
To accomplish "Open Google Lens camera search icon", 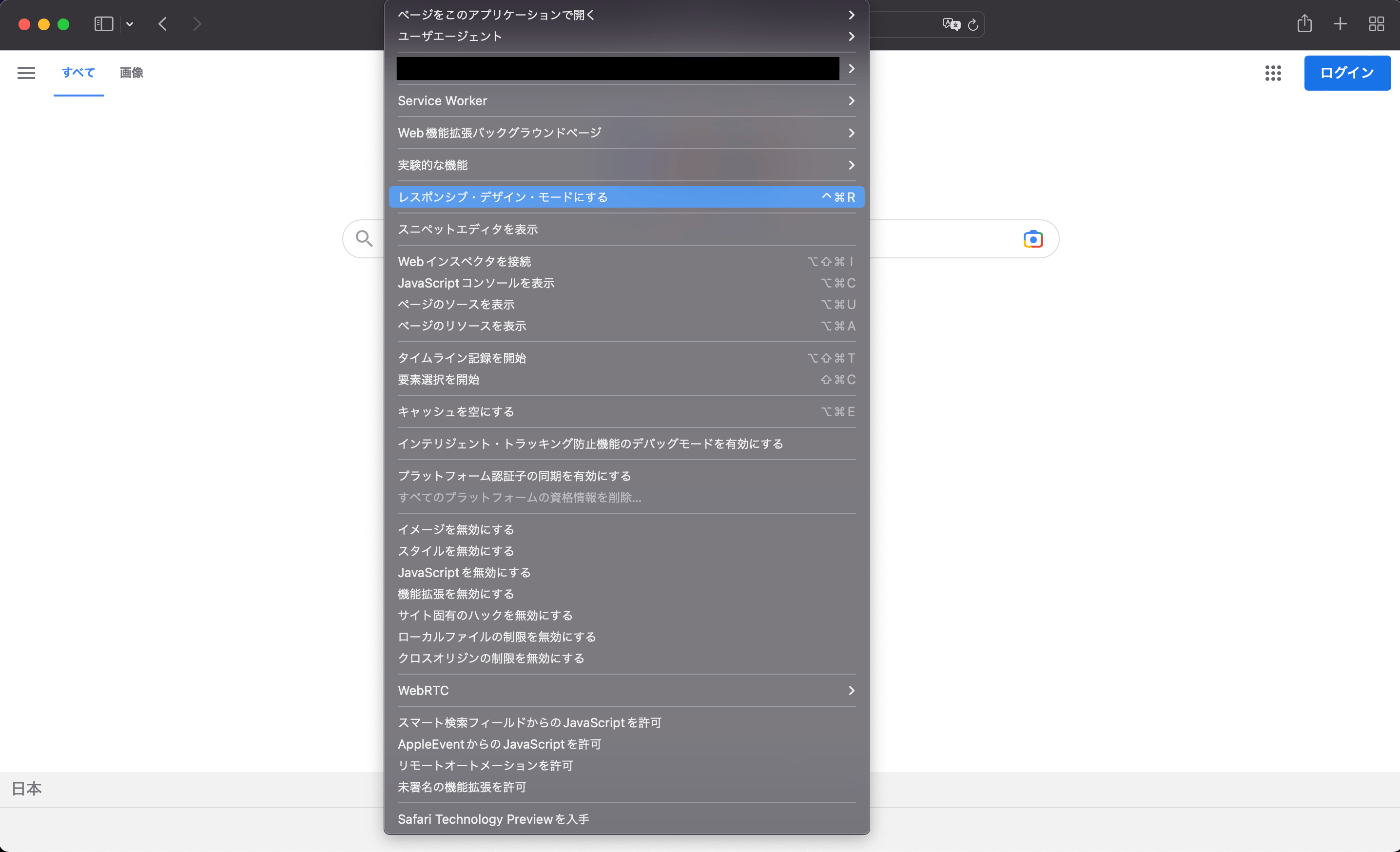I will [1033, 239].
